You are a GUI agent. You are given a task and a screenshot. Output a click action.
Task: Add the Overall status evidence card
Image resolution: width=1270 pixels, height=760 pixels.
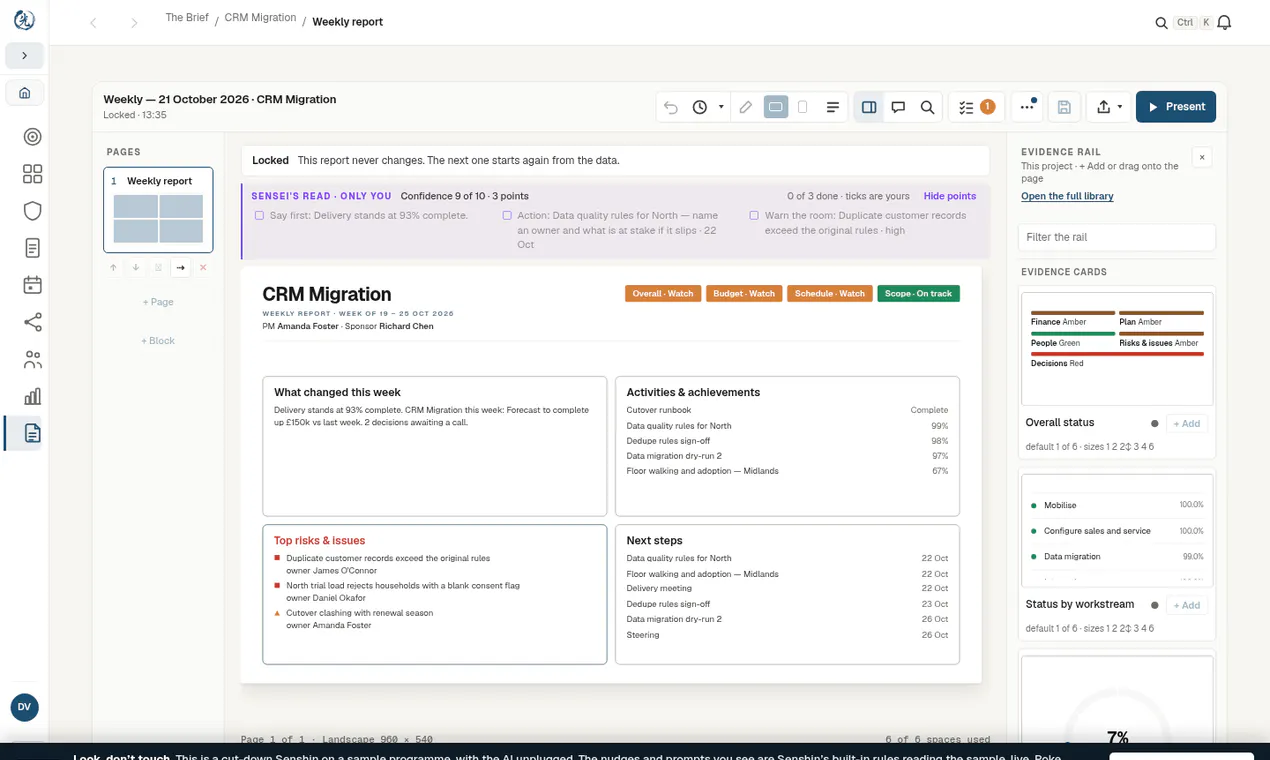1187,424
